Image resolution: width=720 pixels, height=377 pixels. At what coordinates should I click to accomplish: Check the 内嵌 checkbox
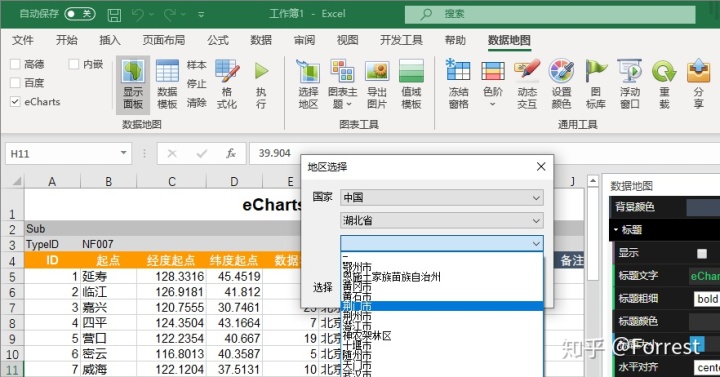[x=73, y=64]
